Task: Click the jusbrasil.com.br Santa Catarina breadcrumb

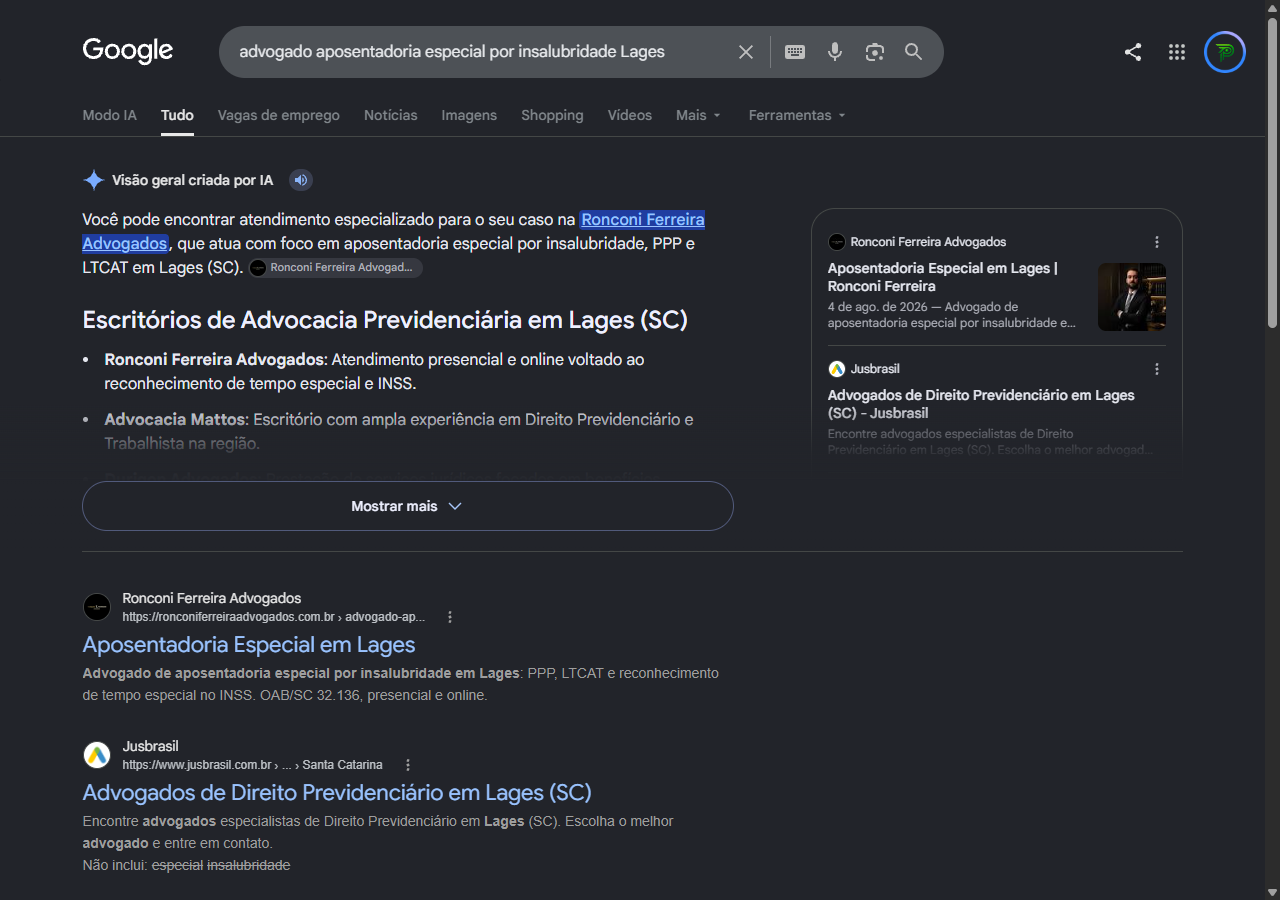Action: pos(253,765)
